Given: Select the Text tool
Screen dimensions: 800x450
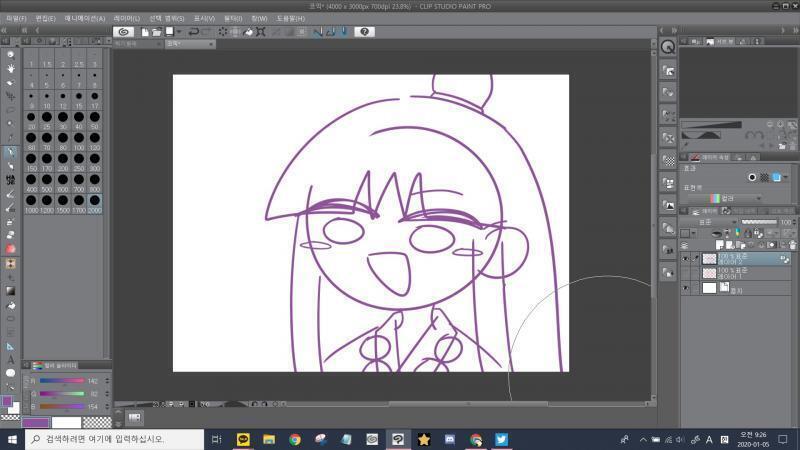Looking at the screenshot, I should pyautogui.click(x=10, y=360).
